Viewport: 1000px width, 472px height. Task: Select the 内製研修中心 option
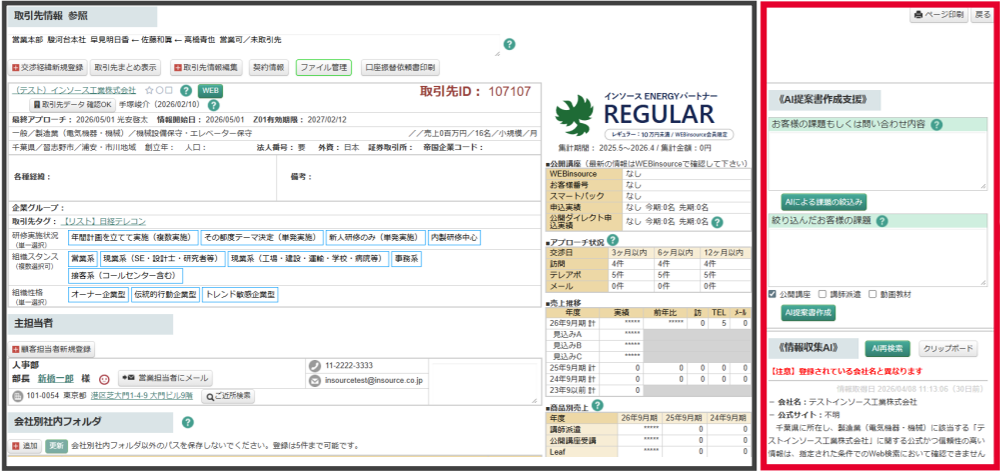pyautogui.click(x=454, y=238)
